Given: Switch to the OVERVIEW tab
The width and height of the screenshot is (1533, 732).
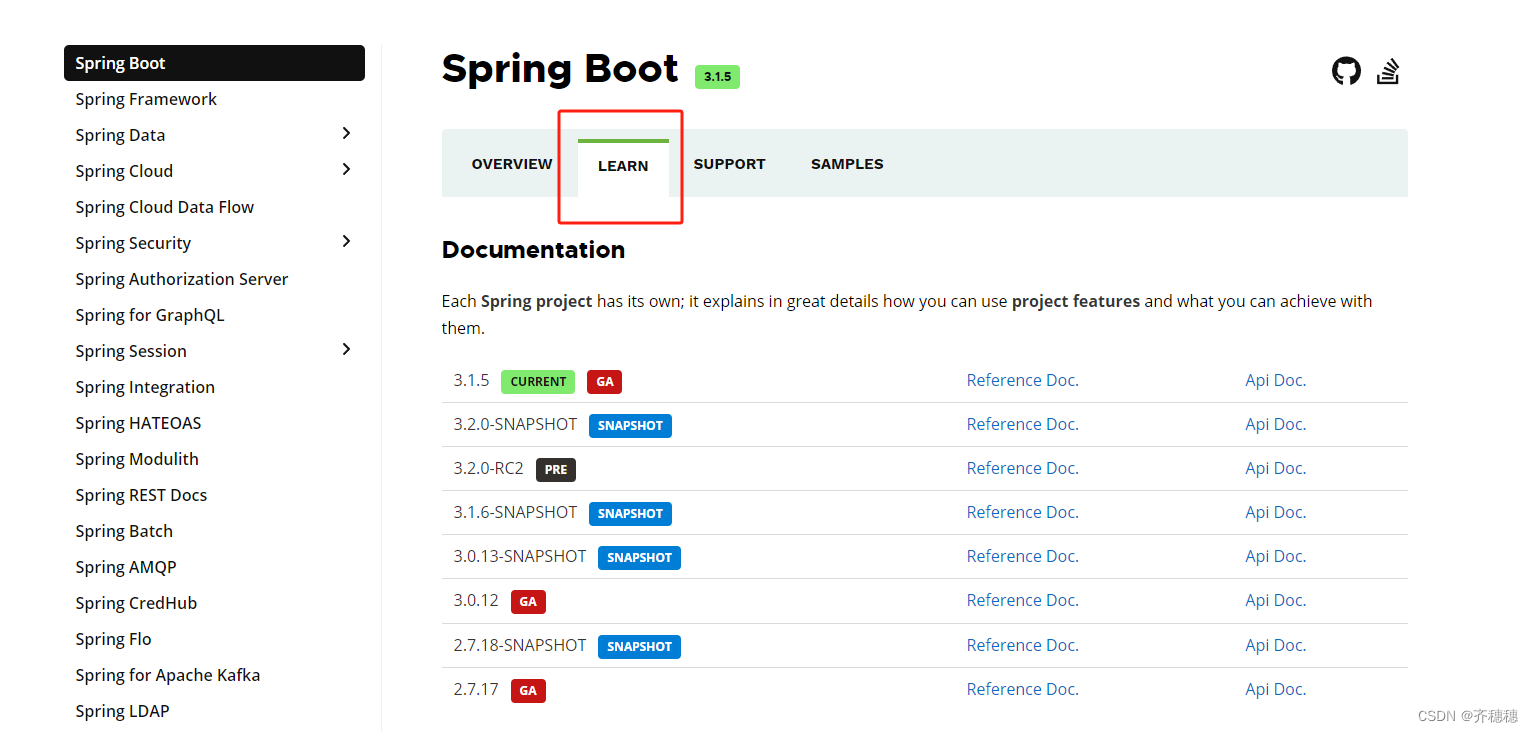Looking at the screenshot, I should 511,163.
